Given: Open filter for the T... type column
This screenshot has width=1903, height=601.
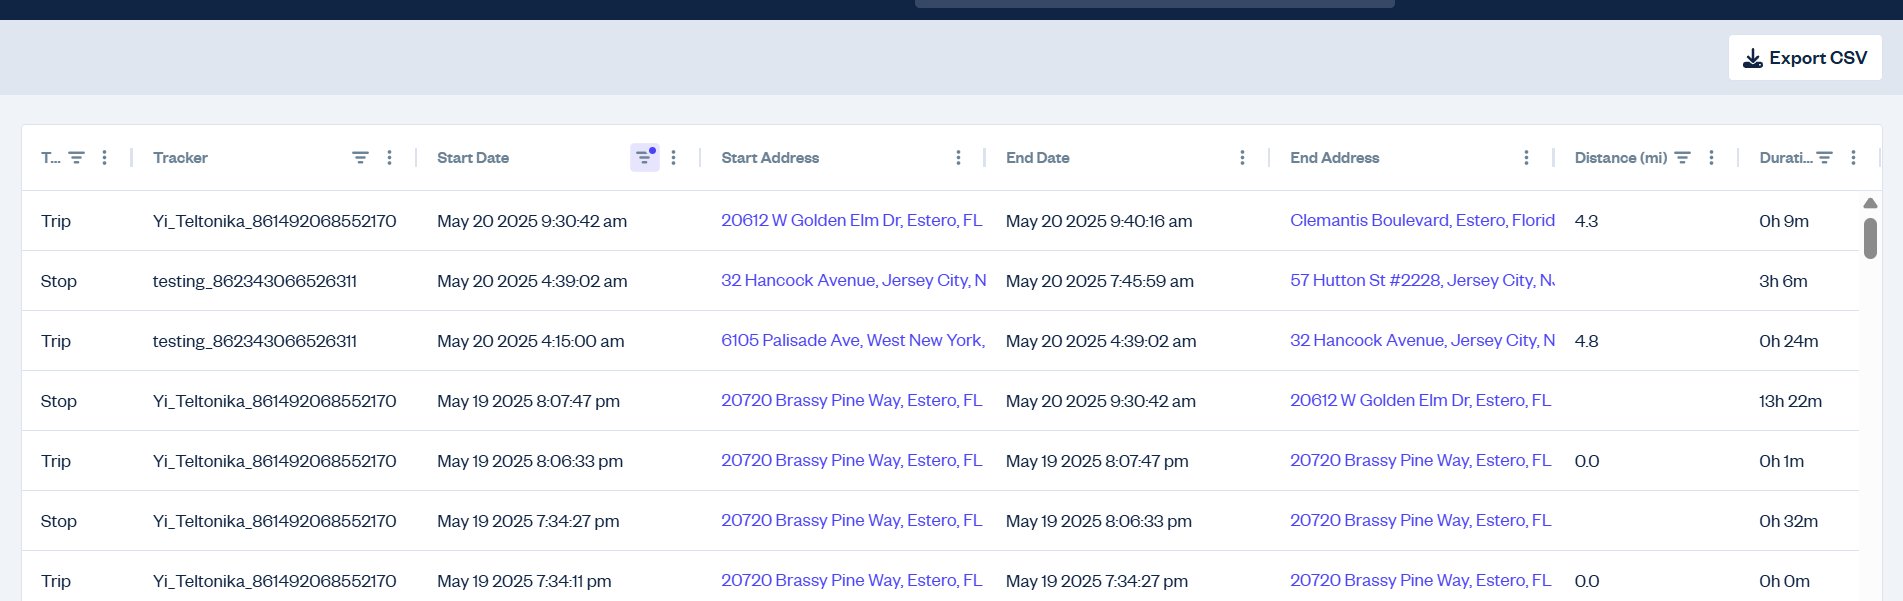Looking at the screenshot, I should coord(76,158).
